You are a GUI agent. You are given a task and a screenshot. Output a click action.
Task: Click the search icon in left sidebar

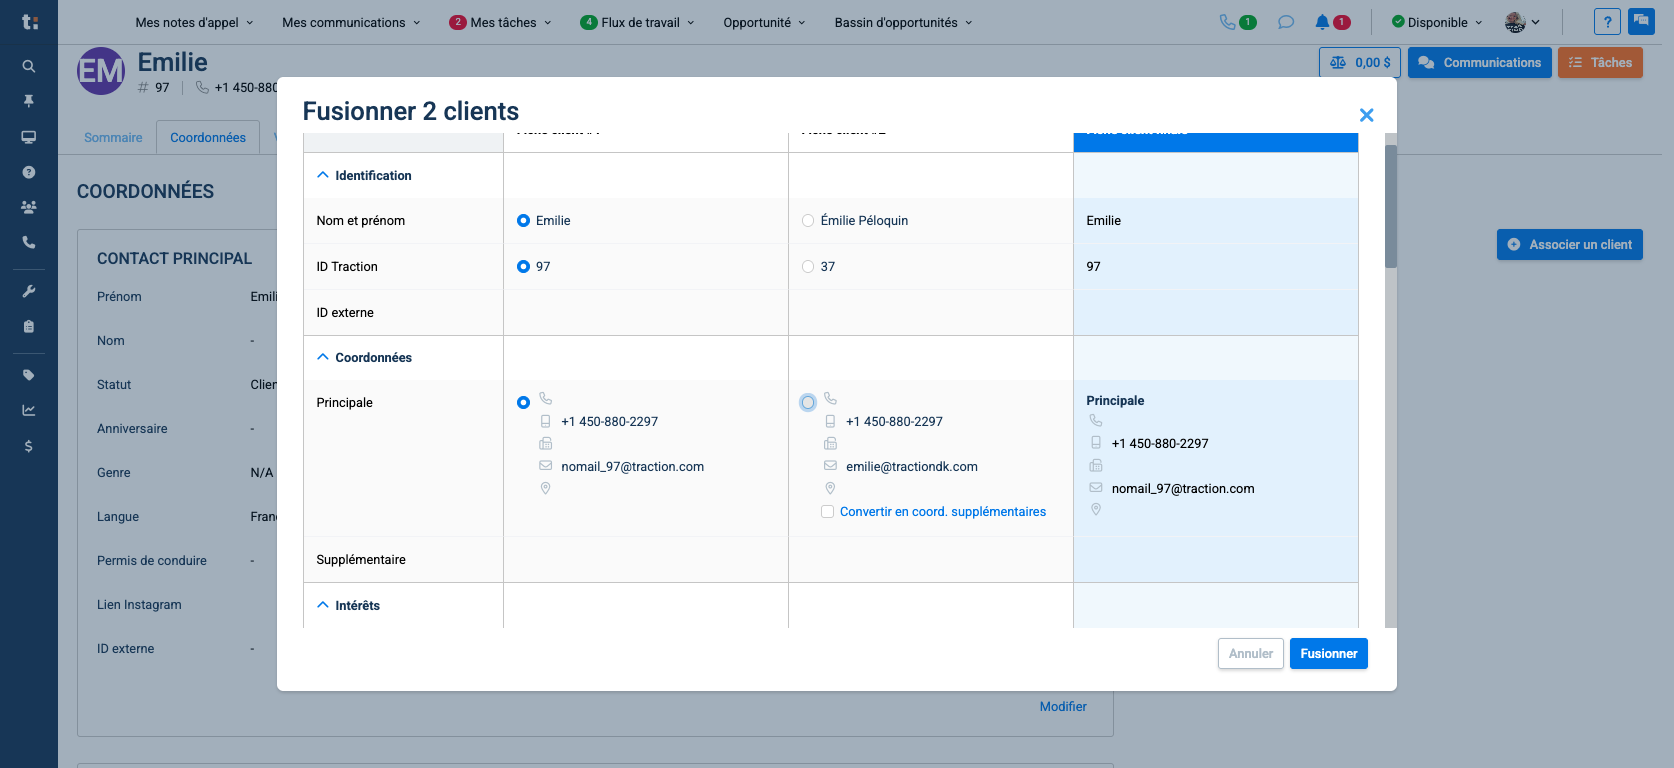[x=29, y=66]
